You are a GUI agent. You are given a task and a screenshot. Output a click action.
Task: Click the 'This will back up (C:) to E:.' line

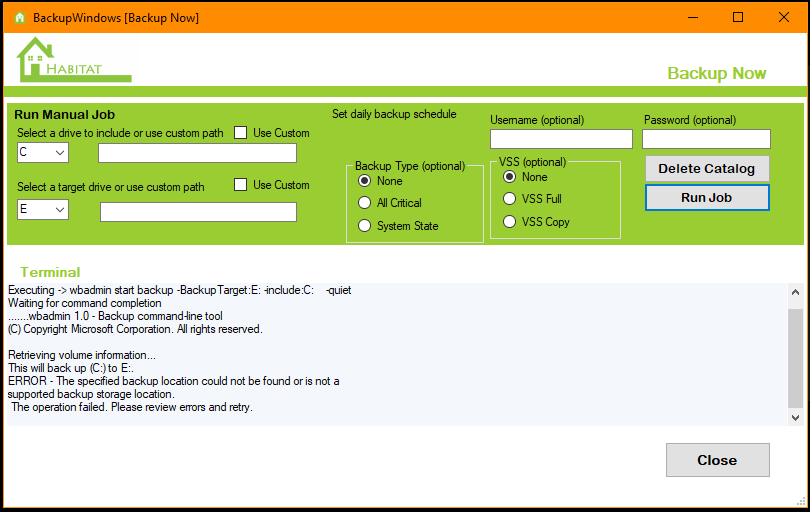click(71, 368)
